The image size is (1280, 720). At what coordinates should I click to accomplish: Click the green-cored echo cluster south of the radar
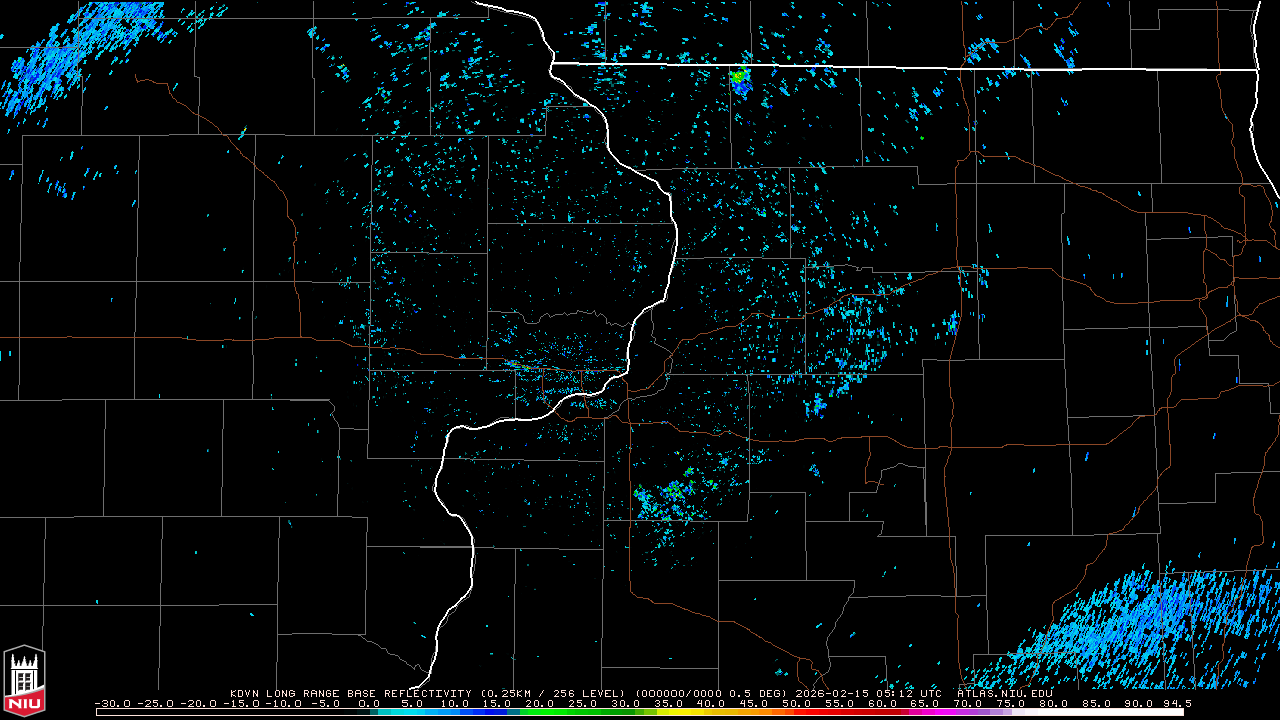pyautogui.click(x=670, y=495)
